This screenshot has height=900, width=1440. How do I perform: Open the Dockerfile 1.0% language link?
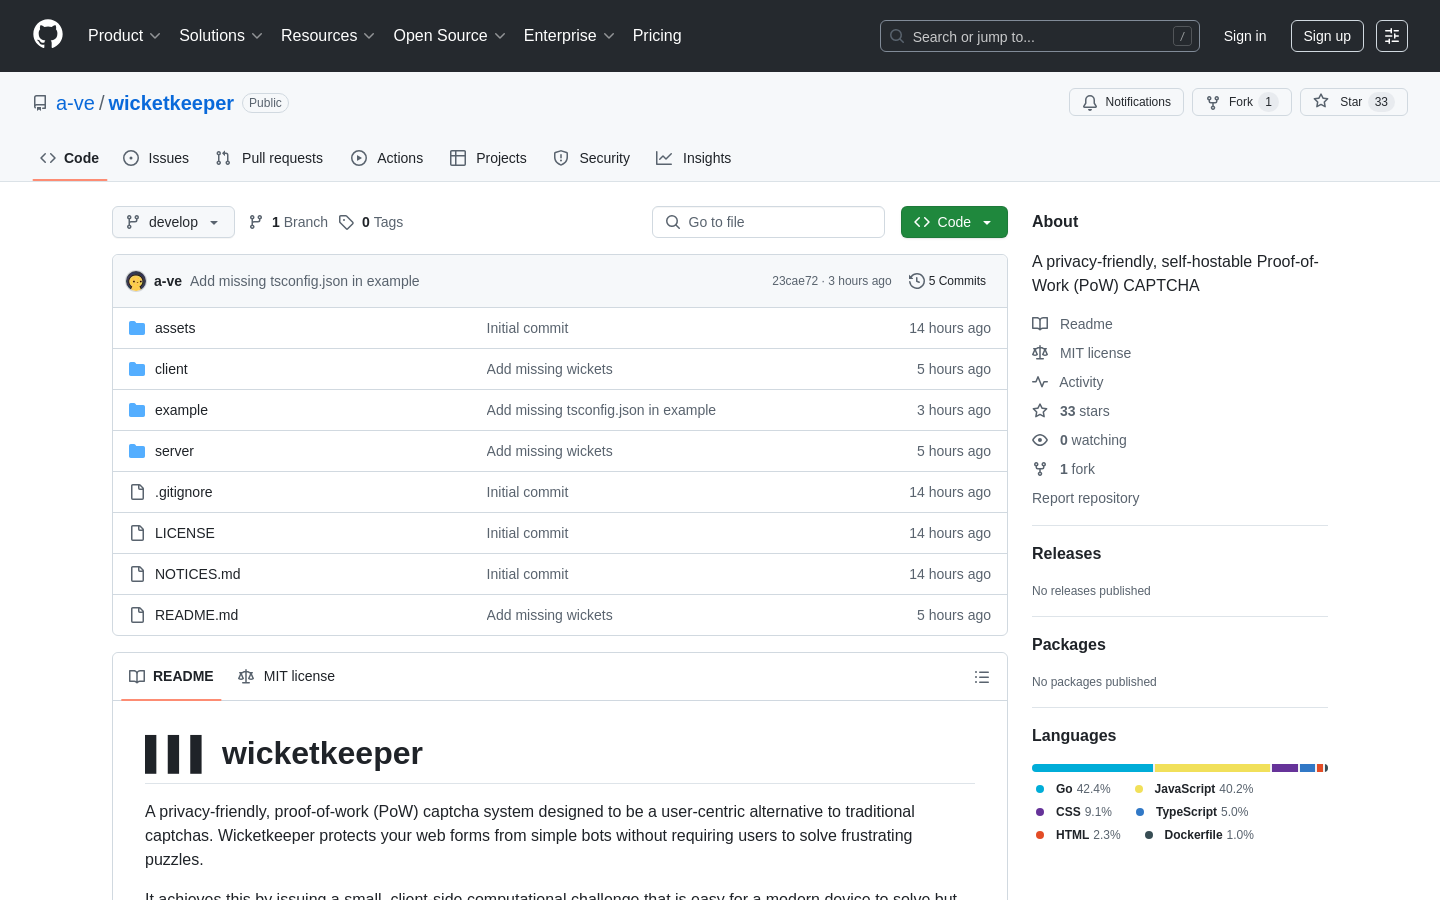tap(1199, 835)
